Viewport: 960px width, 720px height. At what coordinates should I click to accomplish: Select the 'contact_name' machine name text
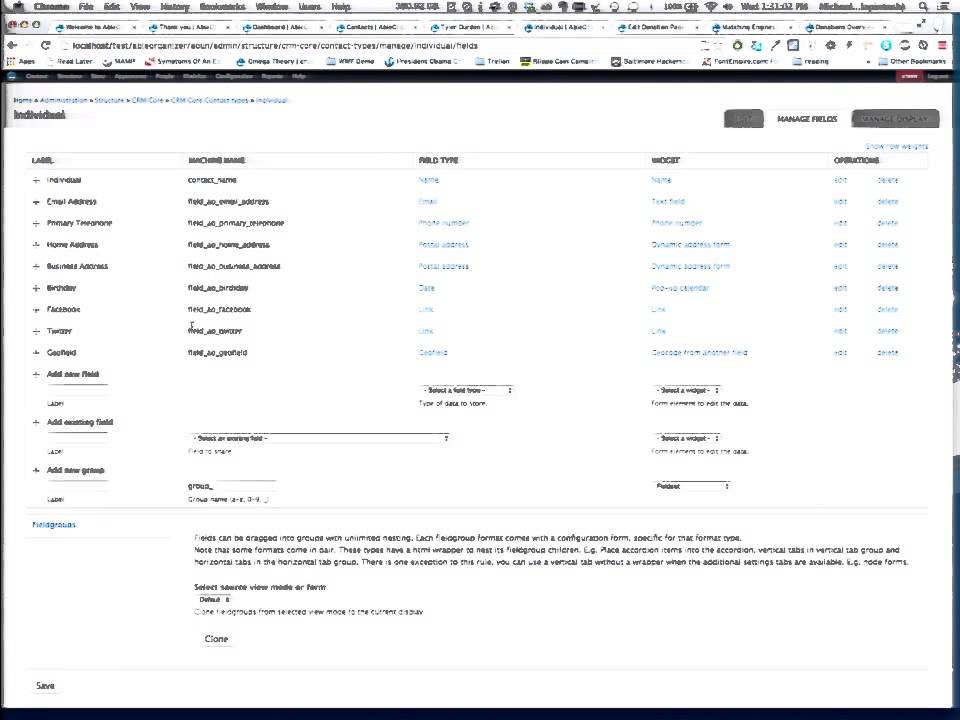click(212, 180)
